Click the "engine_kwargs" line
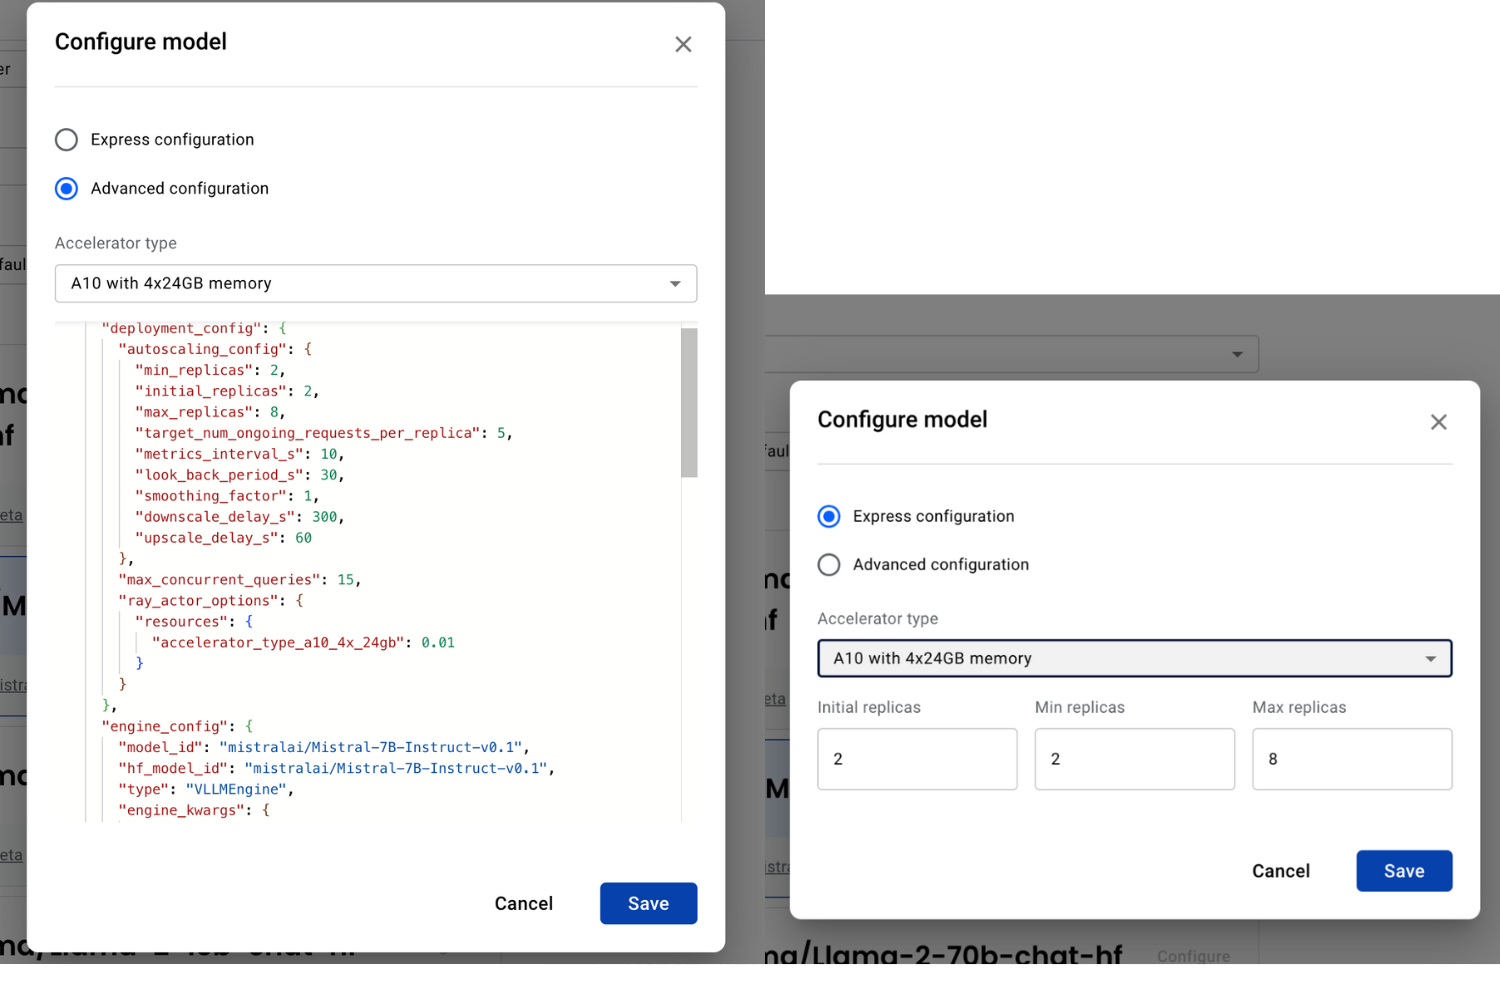The height and width of the screenshot is (1000, 1500). coord(194,810)
